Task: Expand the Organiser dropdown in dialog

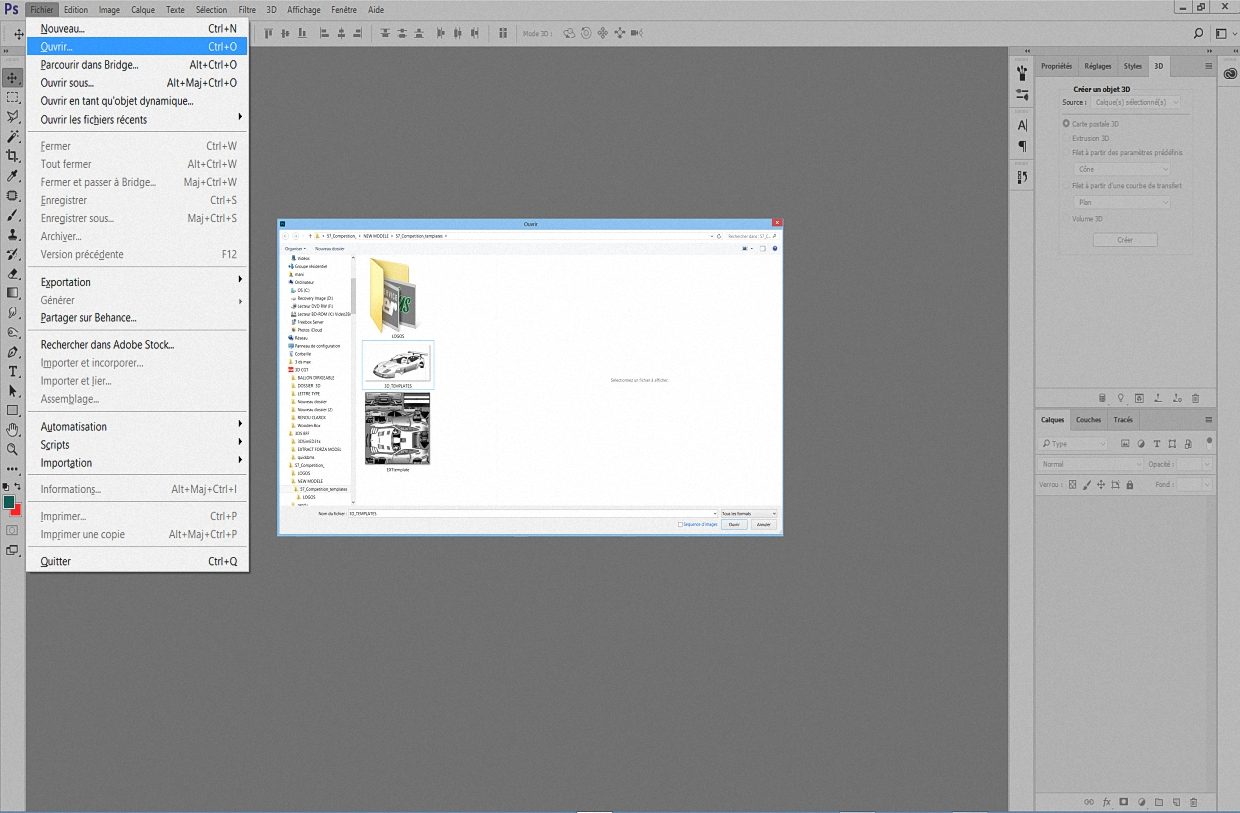Action: (x=295, y=248)
